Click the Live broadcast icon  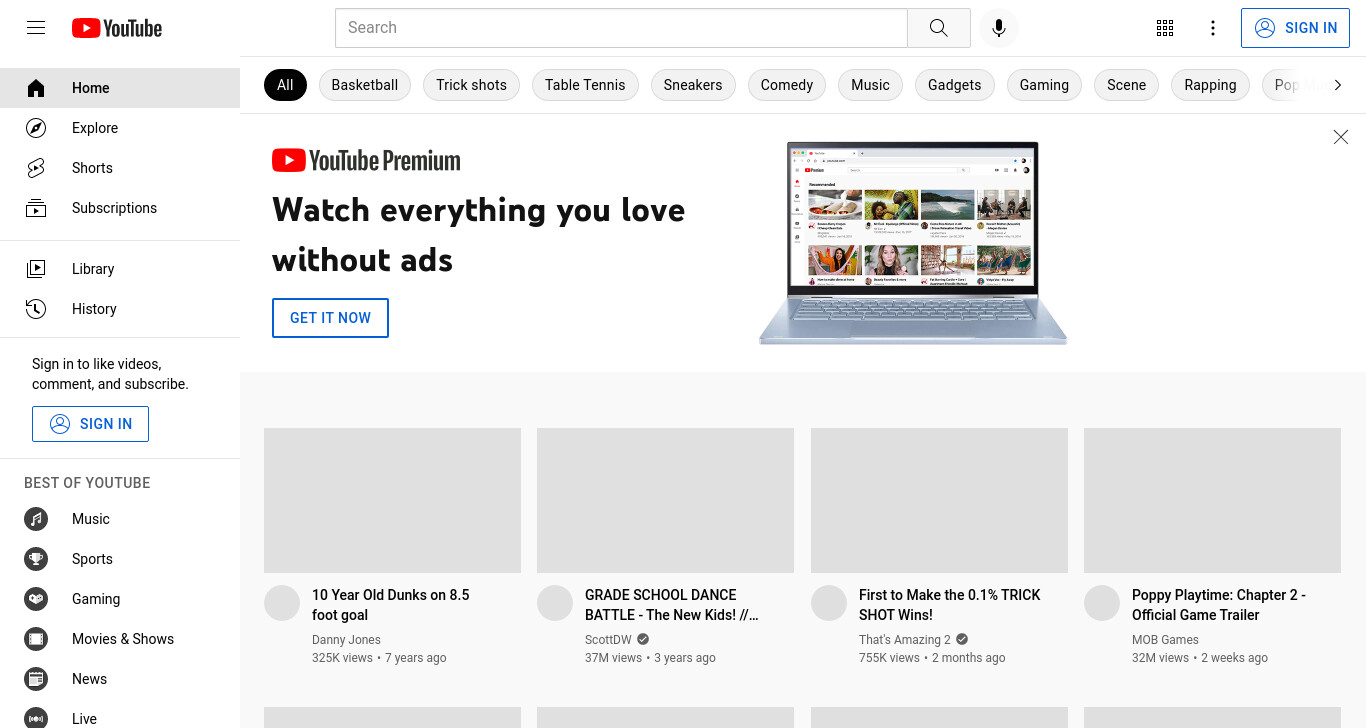(36, 719)
